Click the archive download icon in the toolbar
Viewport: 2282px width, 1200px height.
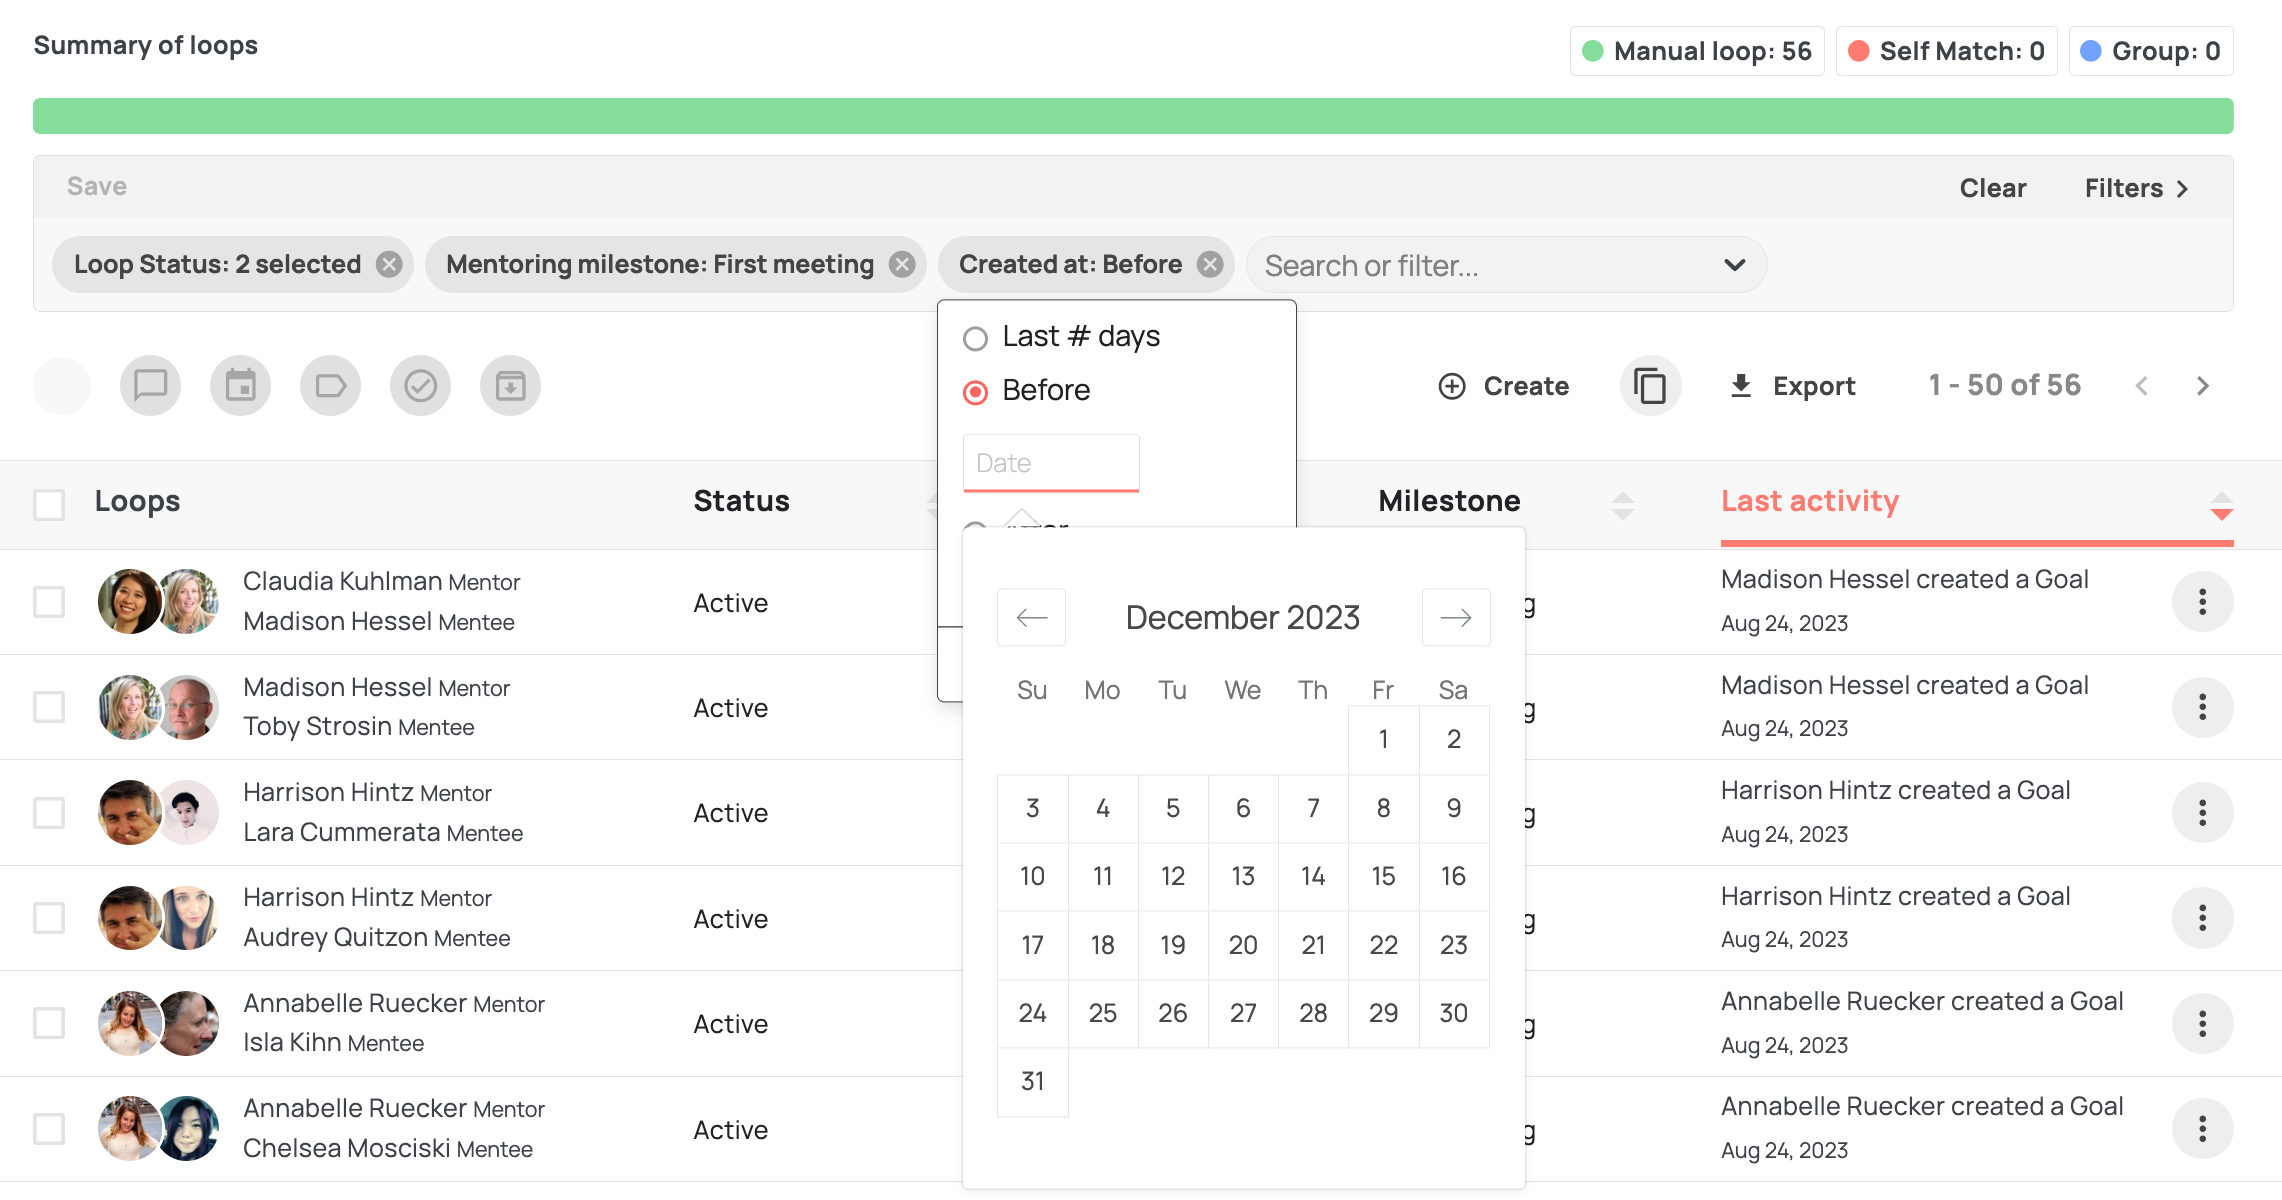tap(510, 385)
